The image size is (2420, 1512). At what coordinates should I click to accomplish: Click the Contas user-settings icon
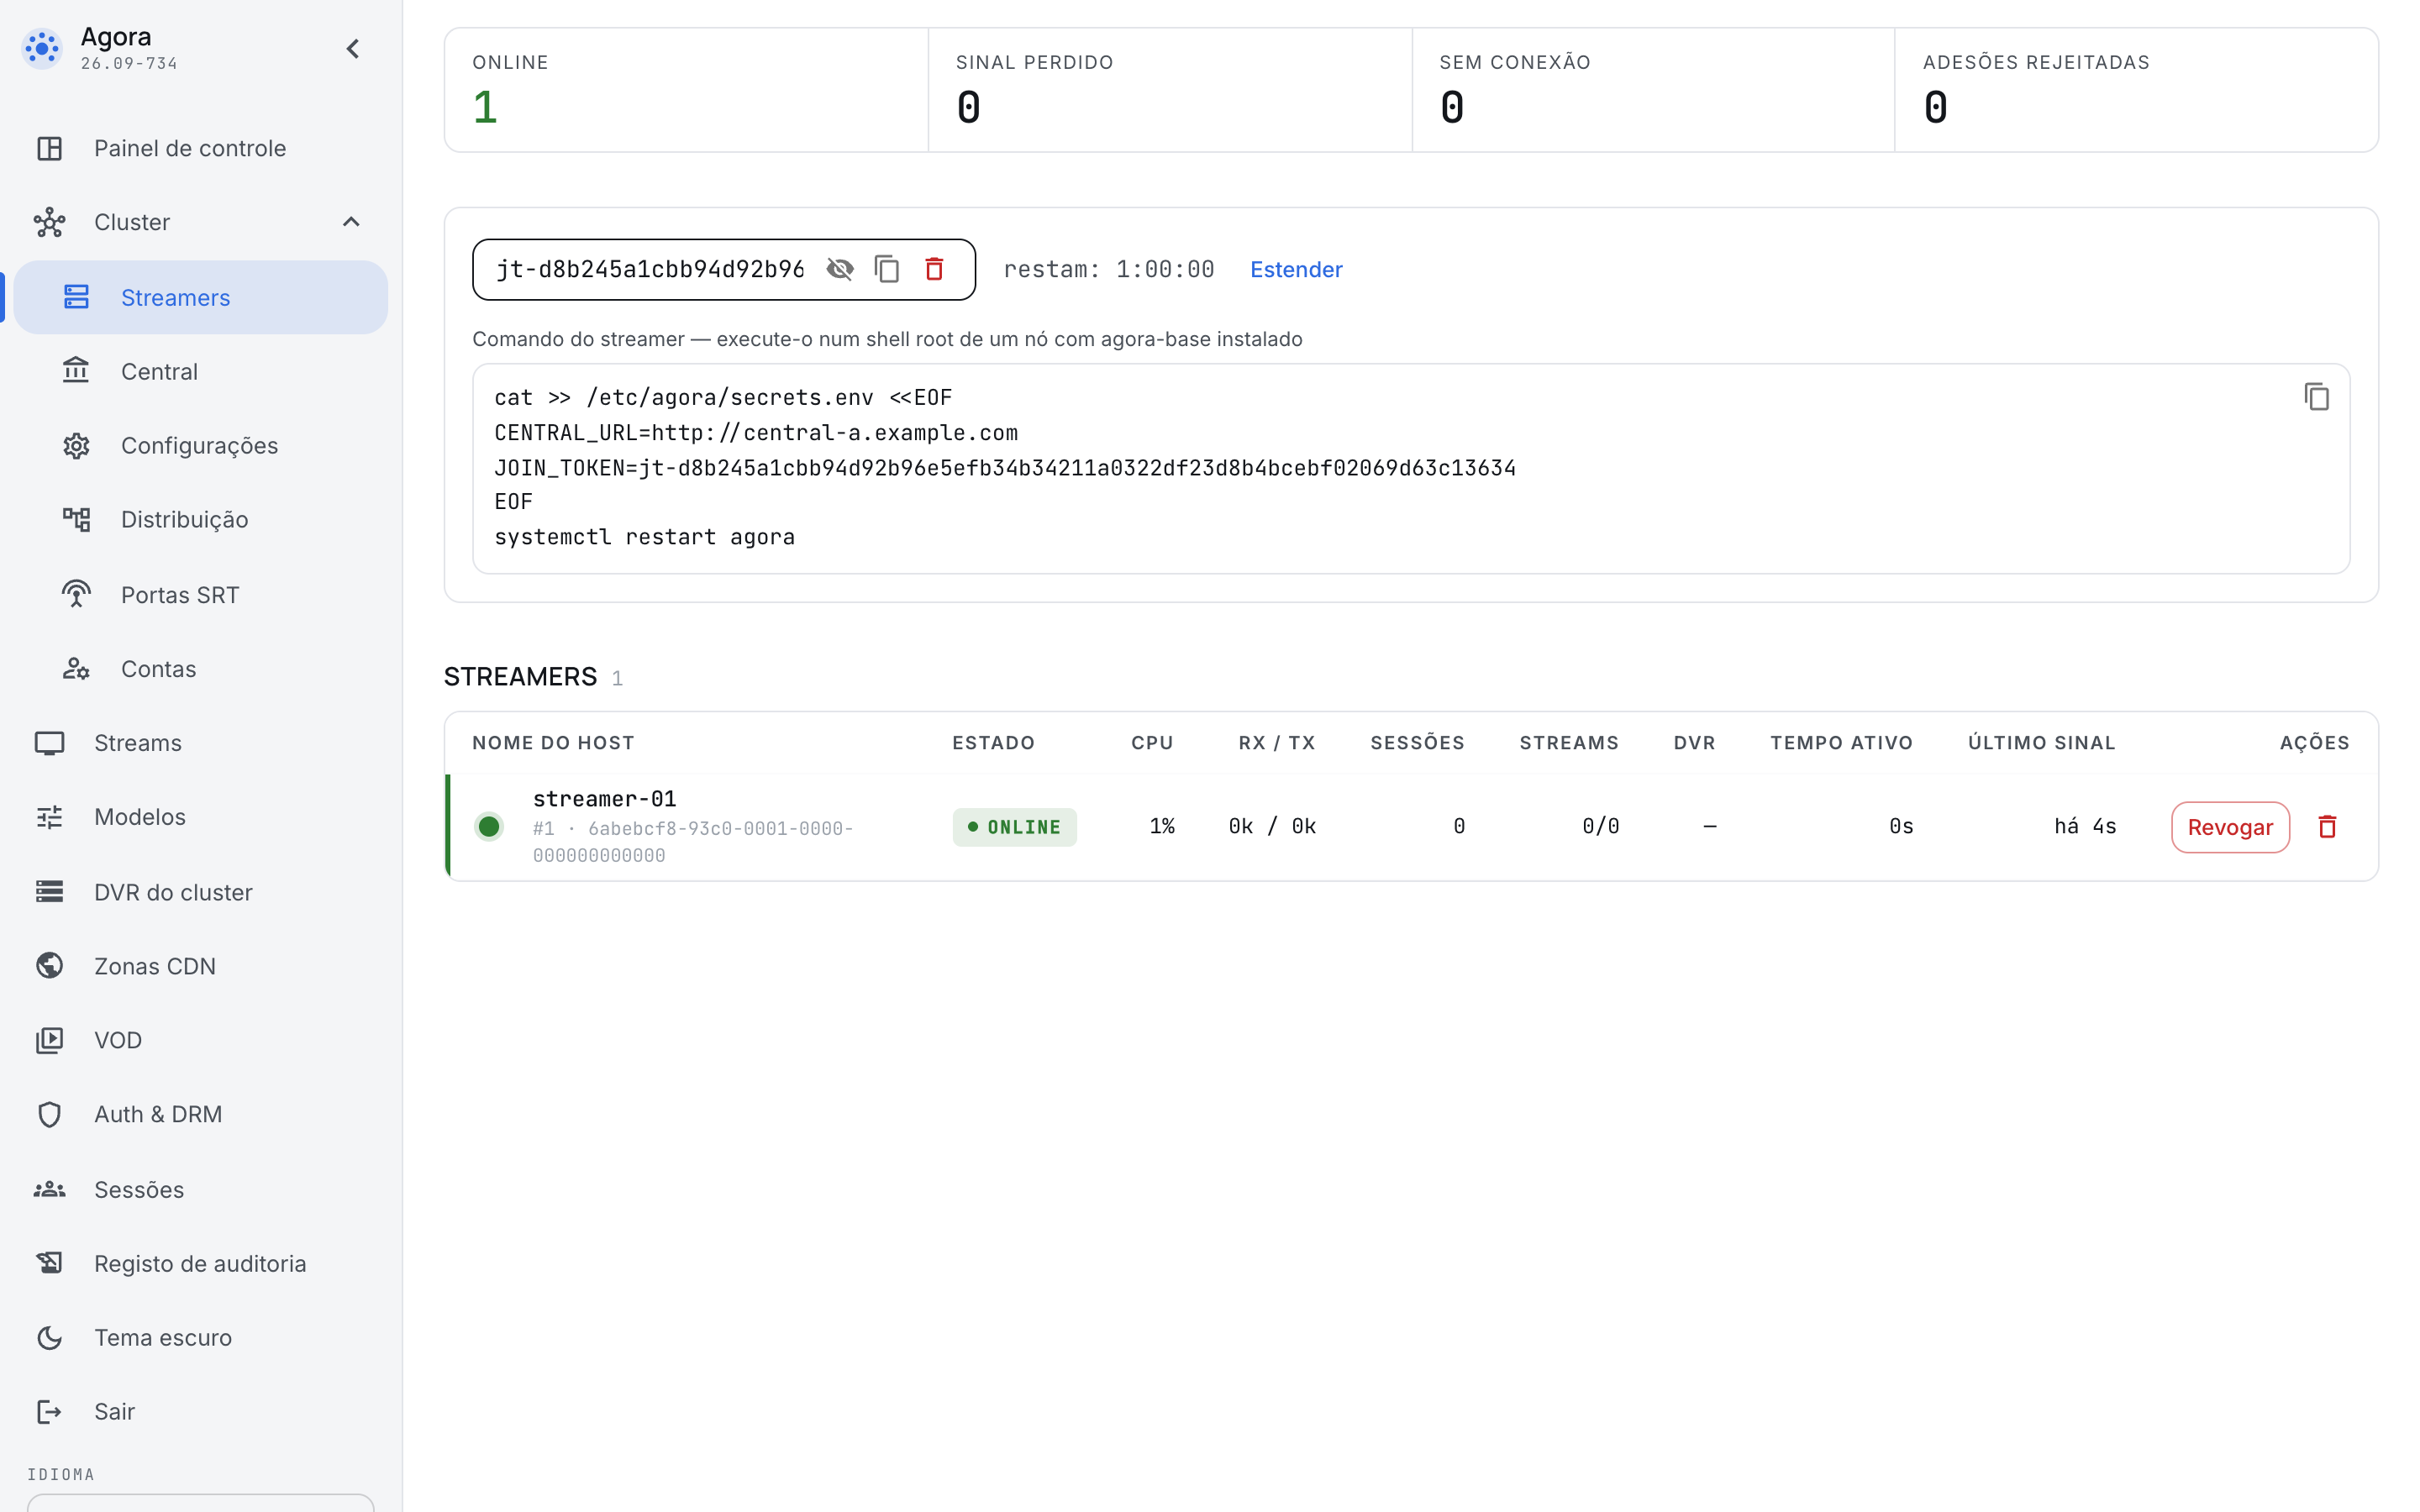click(76, 668)
